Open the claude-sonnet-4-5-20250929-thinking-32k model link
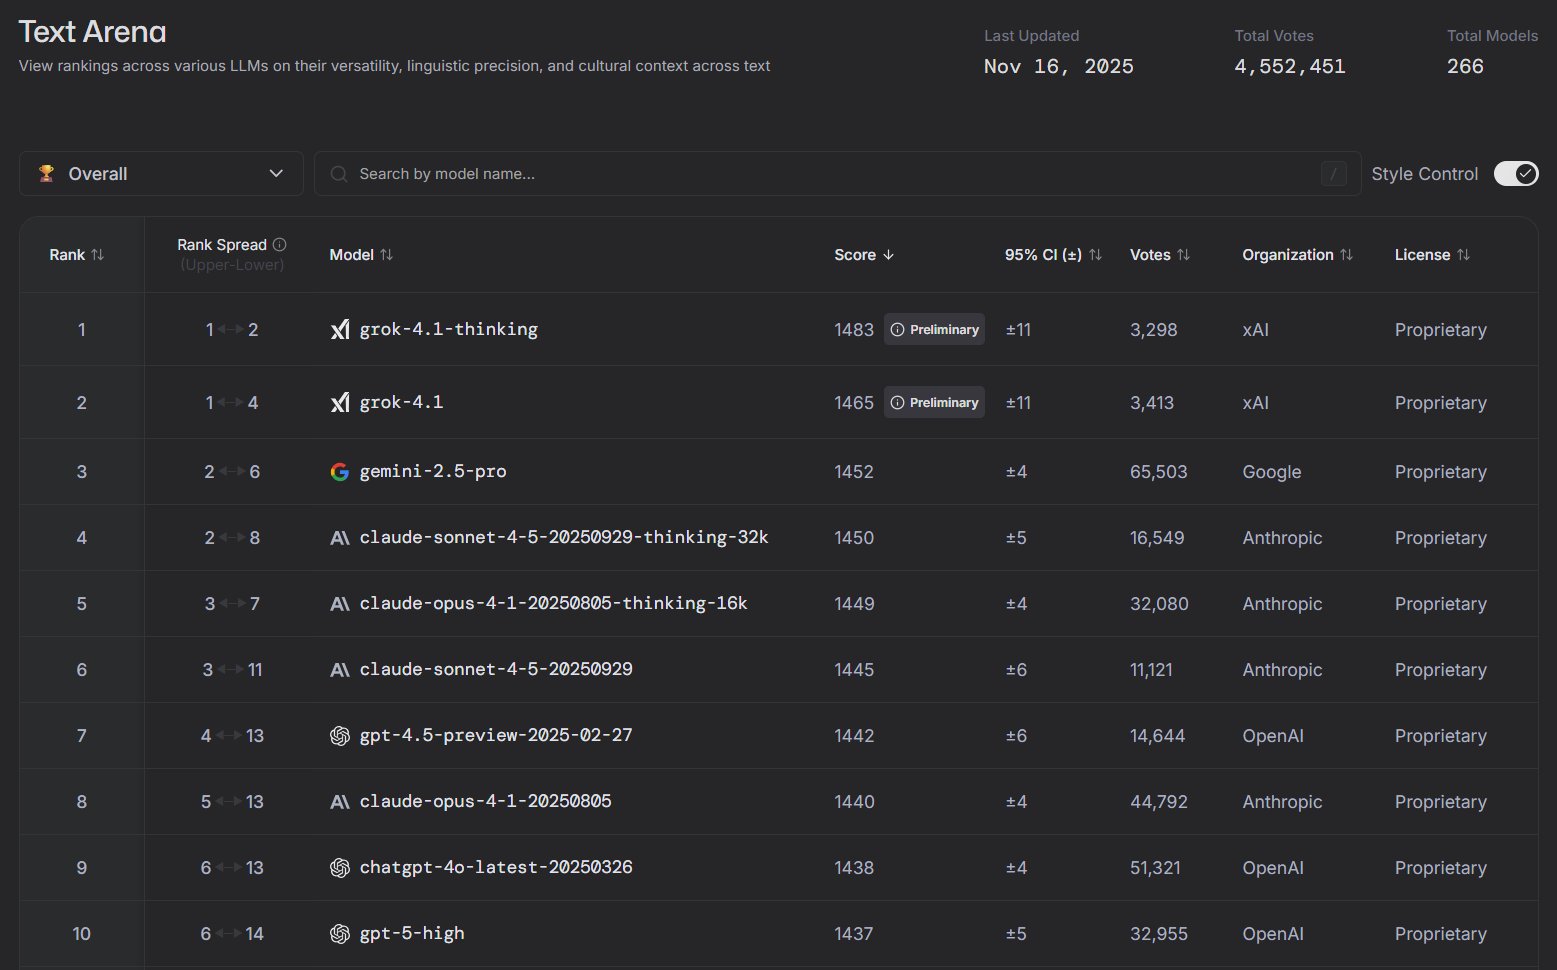Image resolution: width=1557 pixels, height=970 pixels. pos(564,538)
